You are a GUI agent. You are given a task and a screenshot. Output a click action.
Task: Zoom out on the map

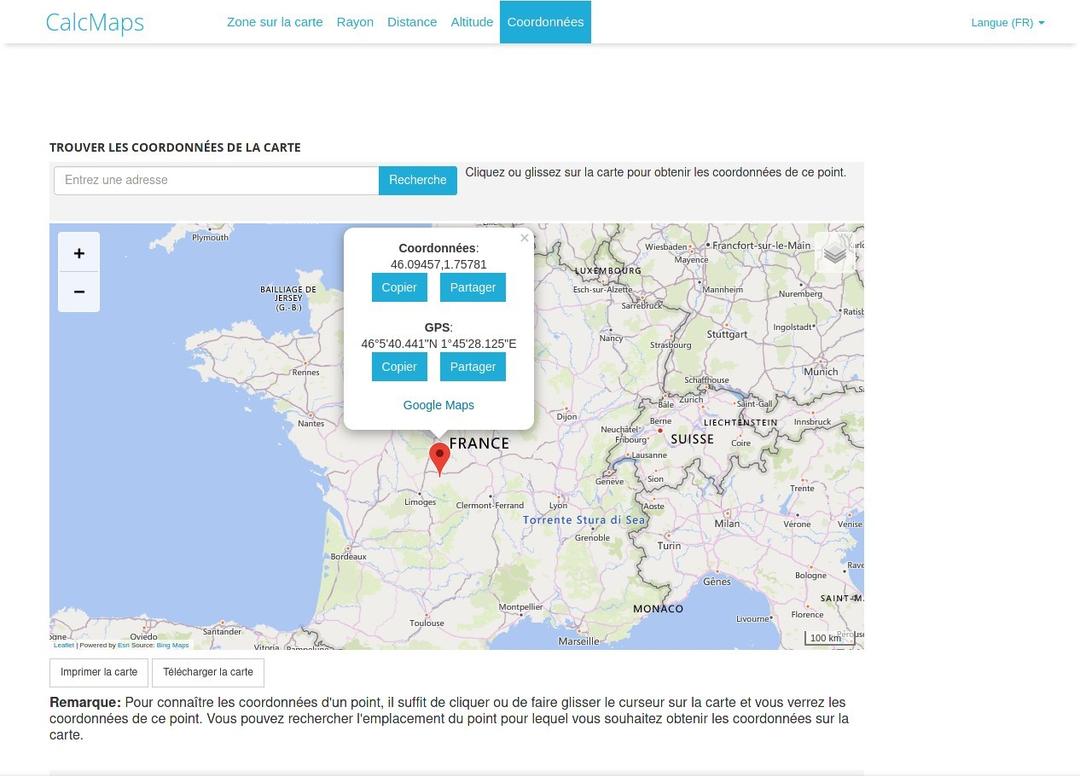click(x=79, y=292)
